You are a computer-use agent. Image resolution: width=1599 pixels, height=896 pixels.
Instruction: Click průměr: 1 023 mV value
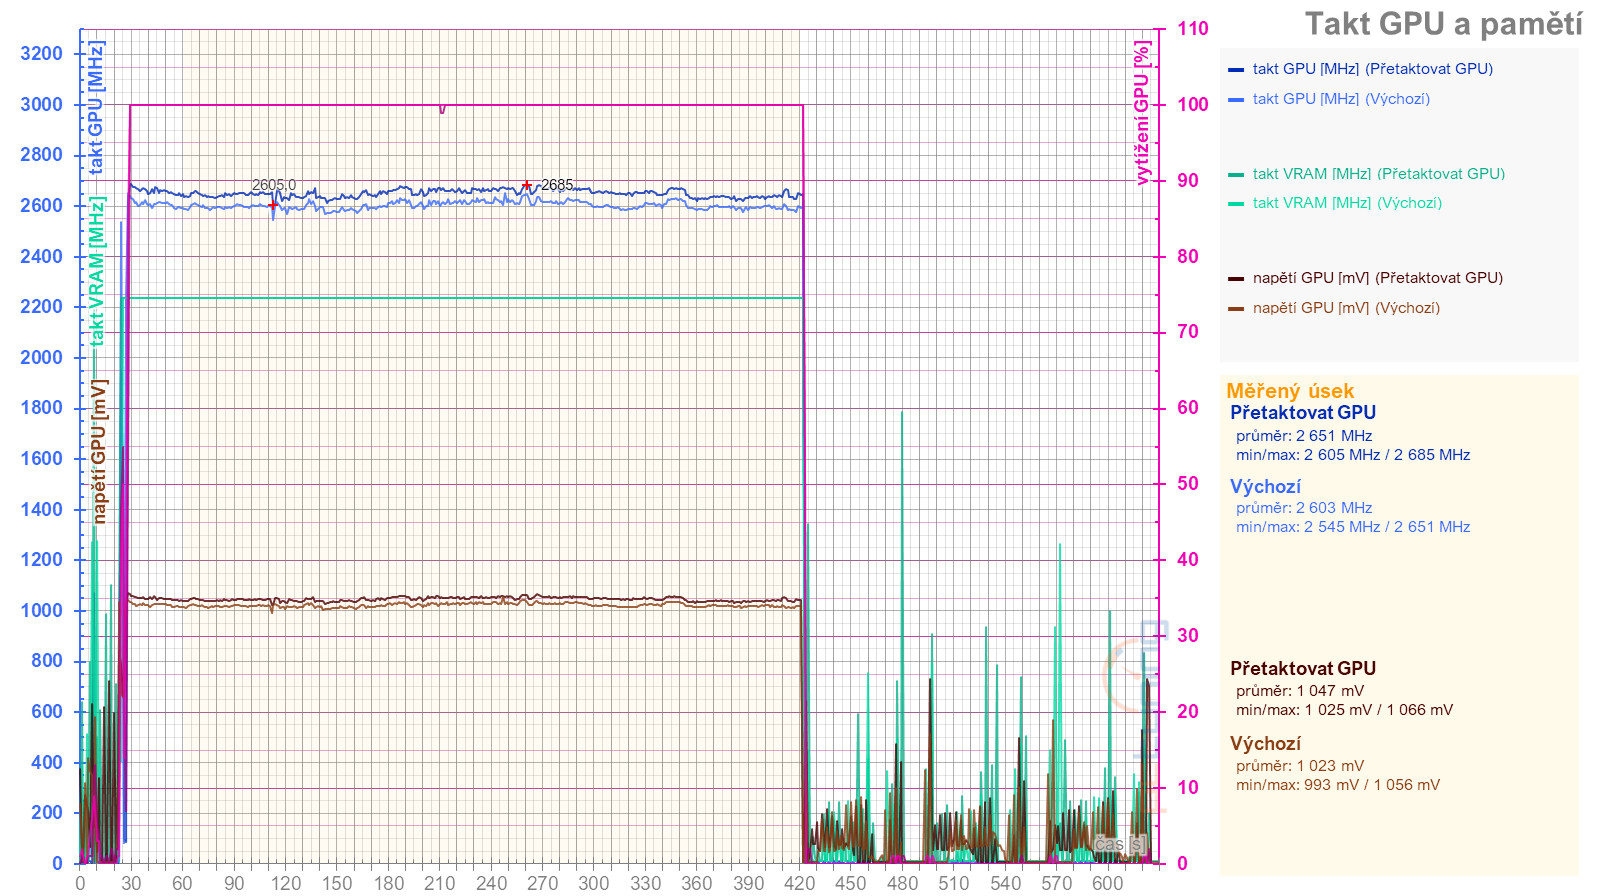pos(1300,766)
